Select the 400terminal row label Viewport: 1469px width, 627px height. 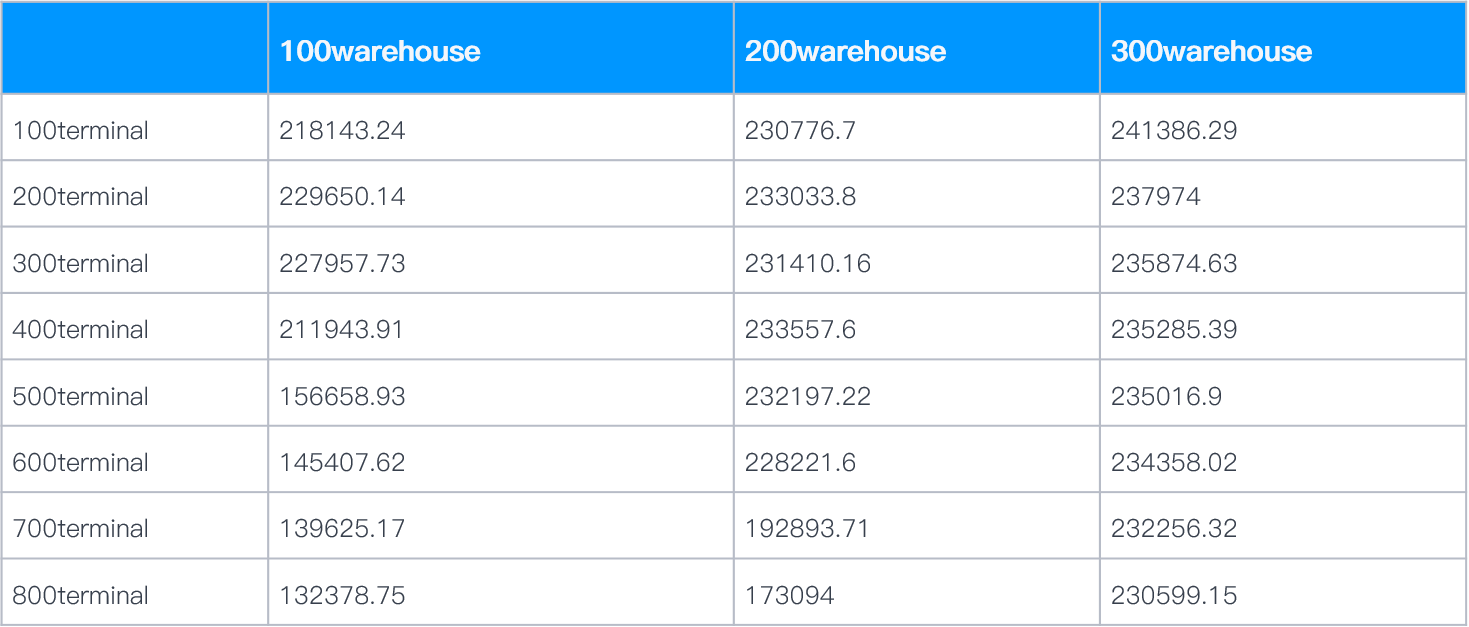coord(80,330)
